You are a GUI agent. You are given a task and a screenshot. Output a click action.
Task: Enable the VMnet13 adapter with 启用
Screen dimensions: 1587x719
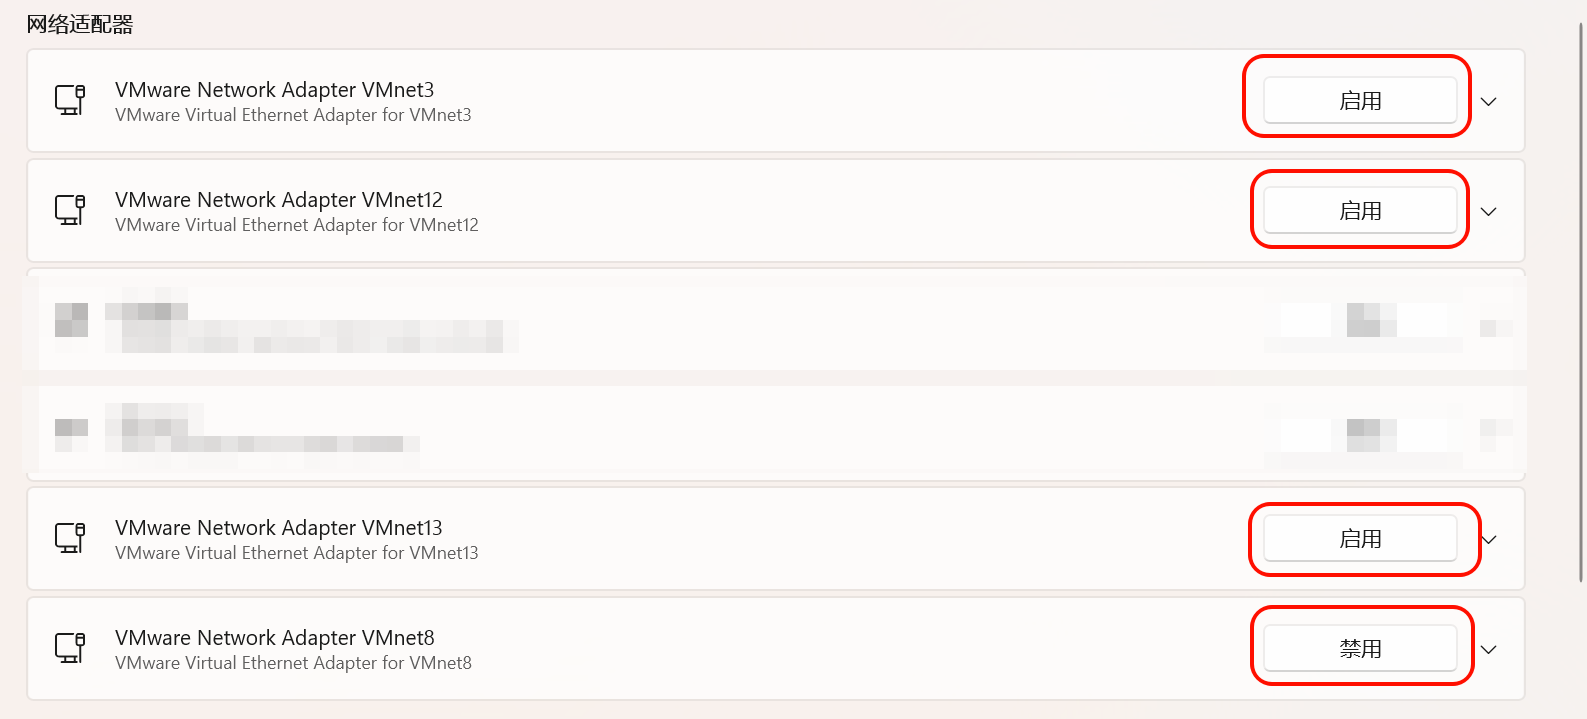click(x=1360, y=538)
